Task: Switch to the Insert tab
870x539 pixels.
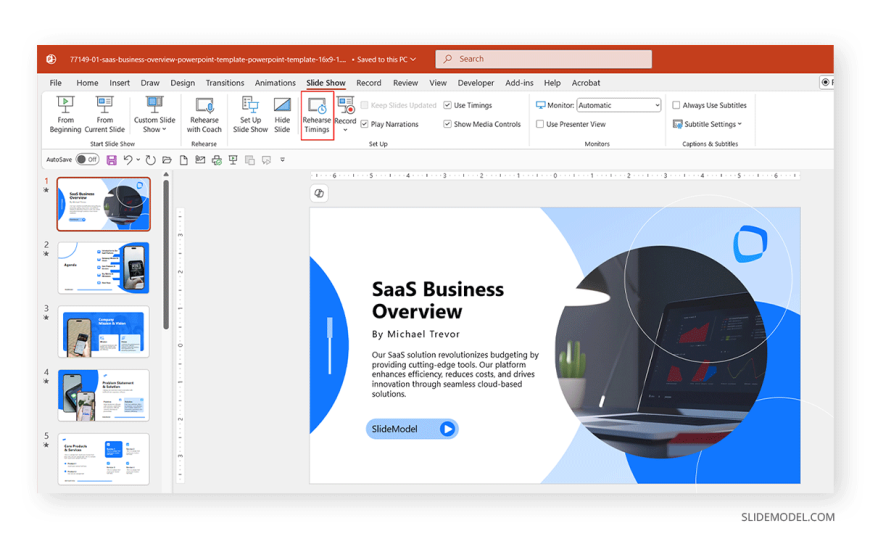Action: [119, 83]
